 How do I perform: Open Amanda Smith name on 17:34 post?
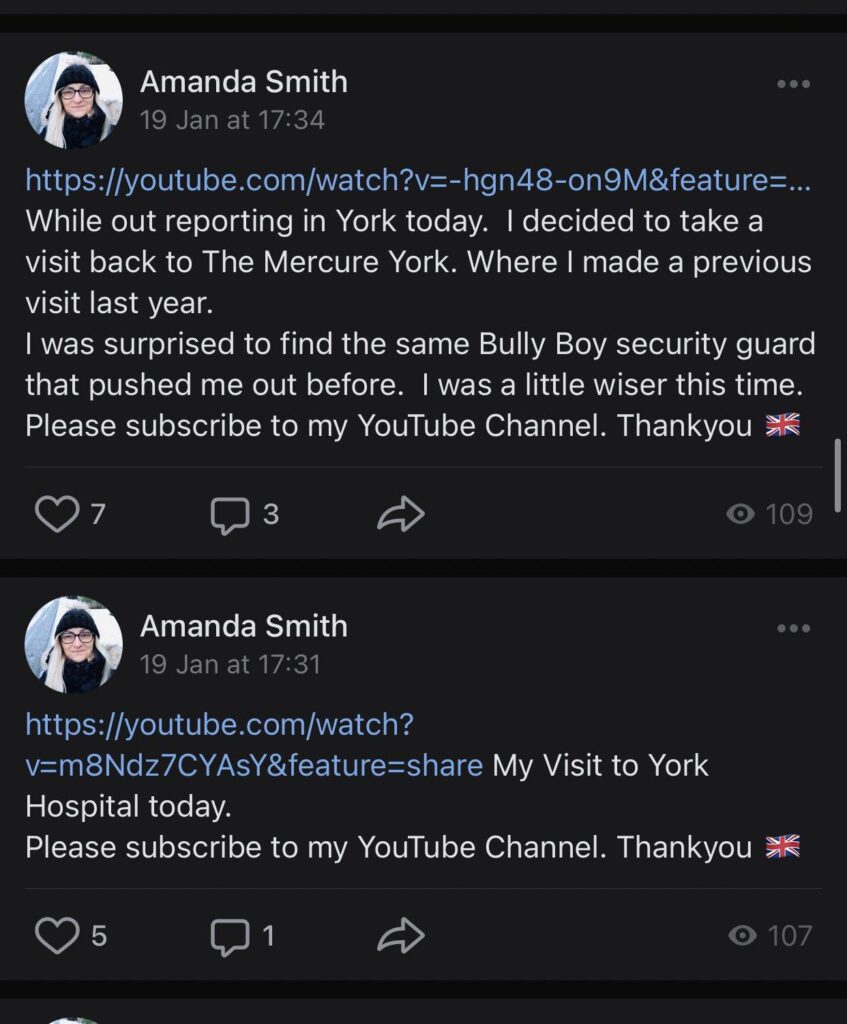(x=243, y=82)
